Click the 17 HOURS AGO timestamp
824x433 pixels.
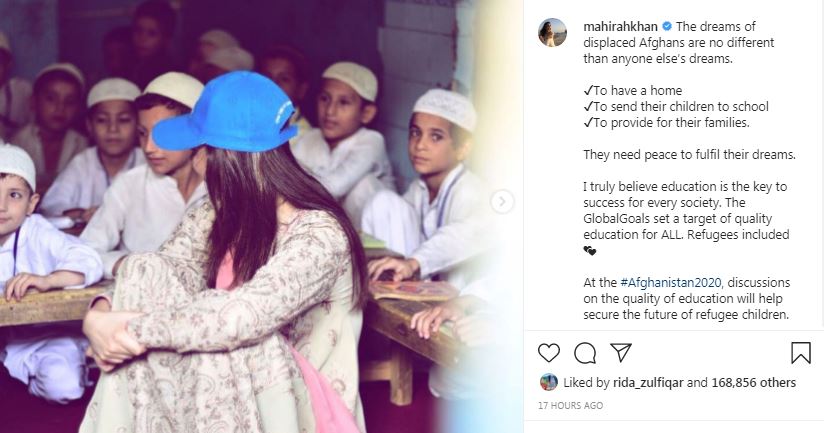[570, 406]
